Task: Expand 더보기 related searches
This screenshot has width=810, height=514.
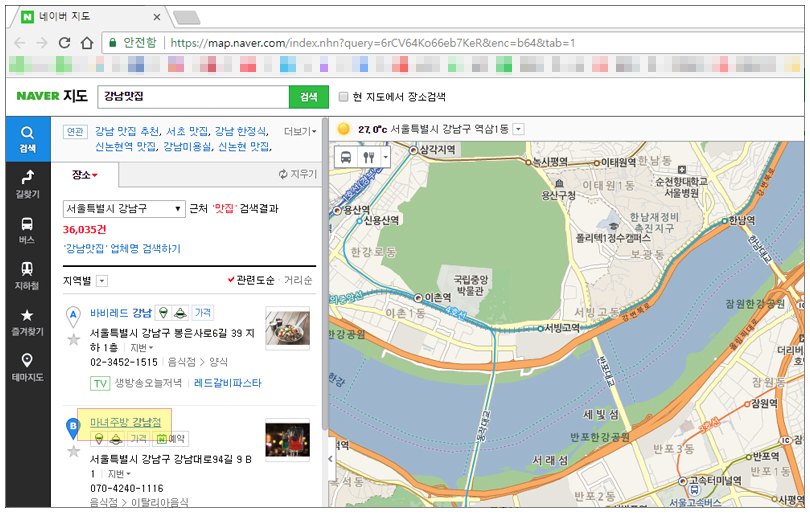Action: point(300,132)
